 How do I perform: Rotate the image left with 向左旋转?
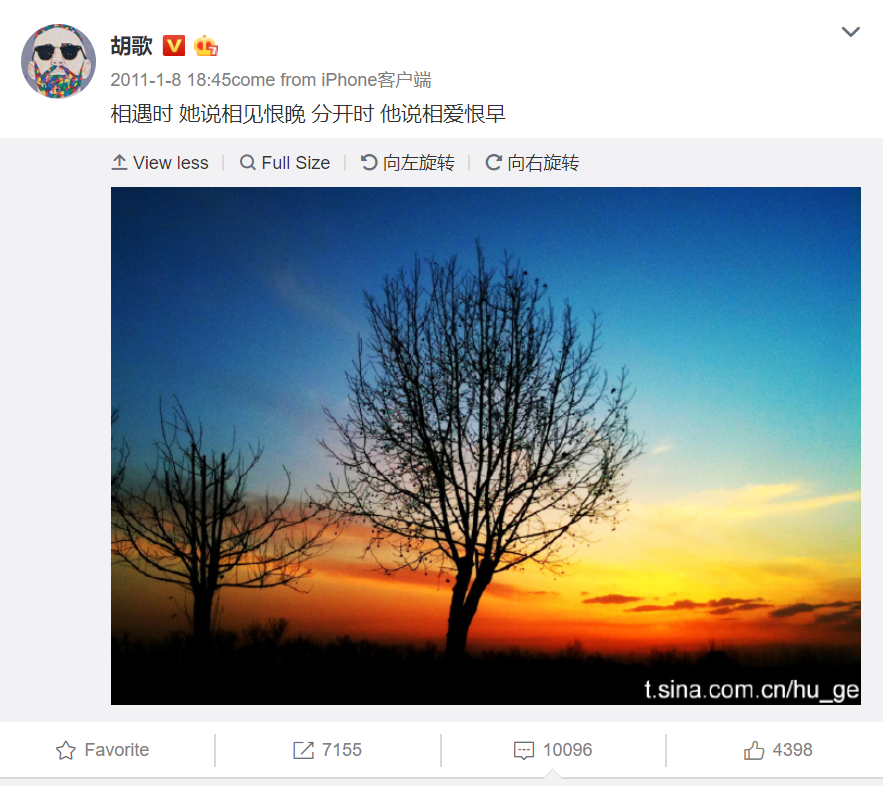[x=408, y=163]
